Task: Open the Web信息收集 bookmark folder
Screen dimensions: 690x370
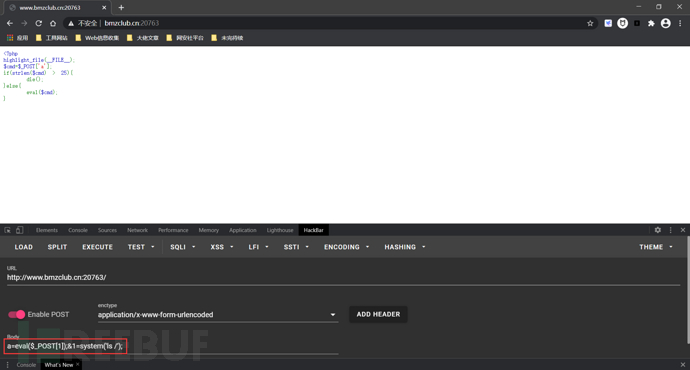Action: pos(97,38)
